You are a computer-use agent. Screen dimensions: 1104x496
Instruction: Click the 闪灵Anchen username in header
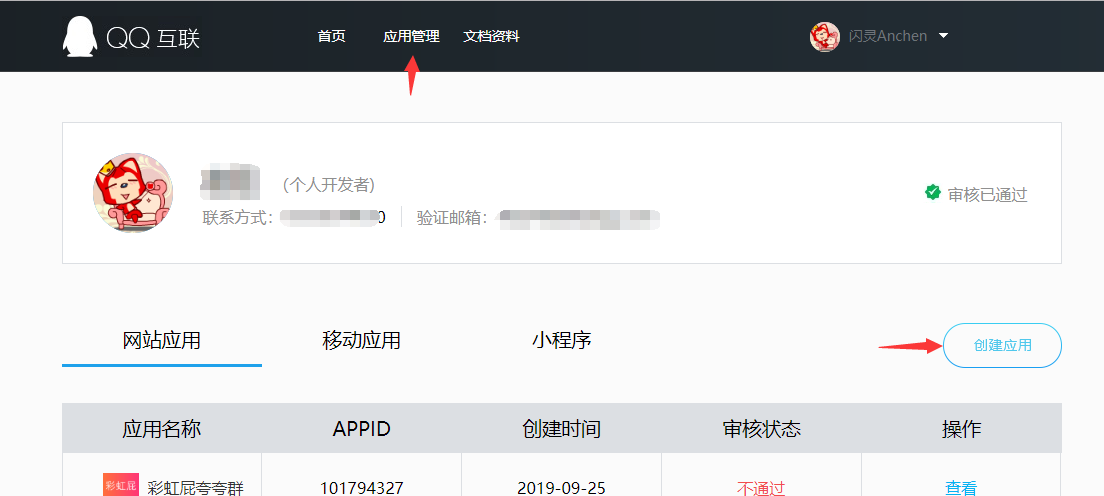(887, 37)
